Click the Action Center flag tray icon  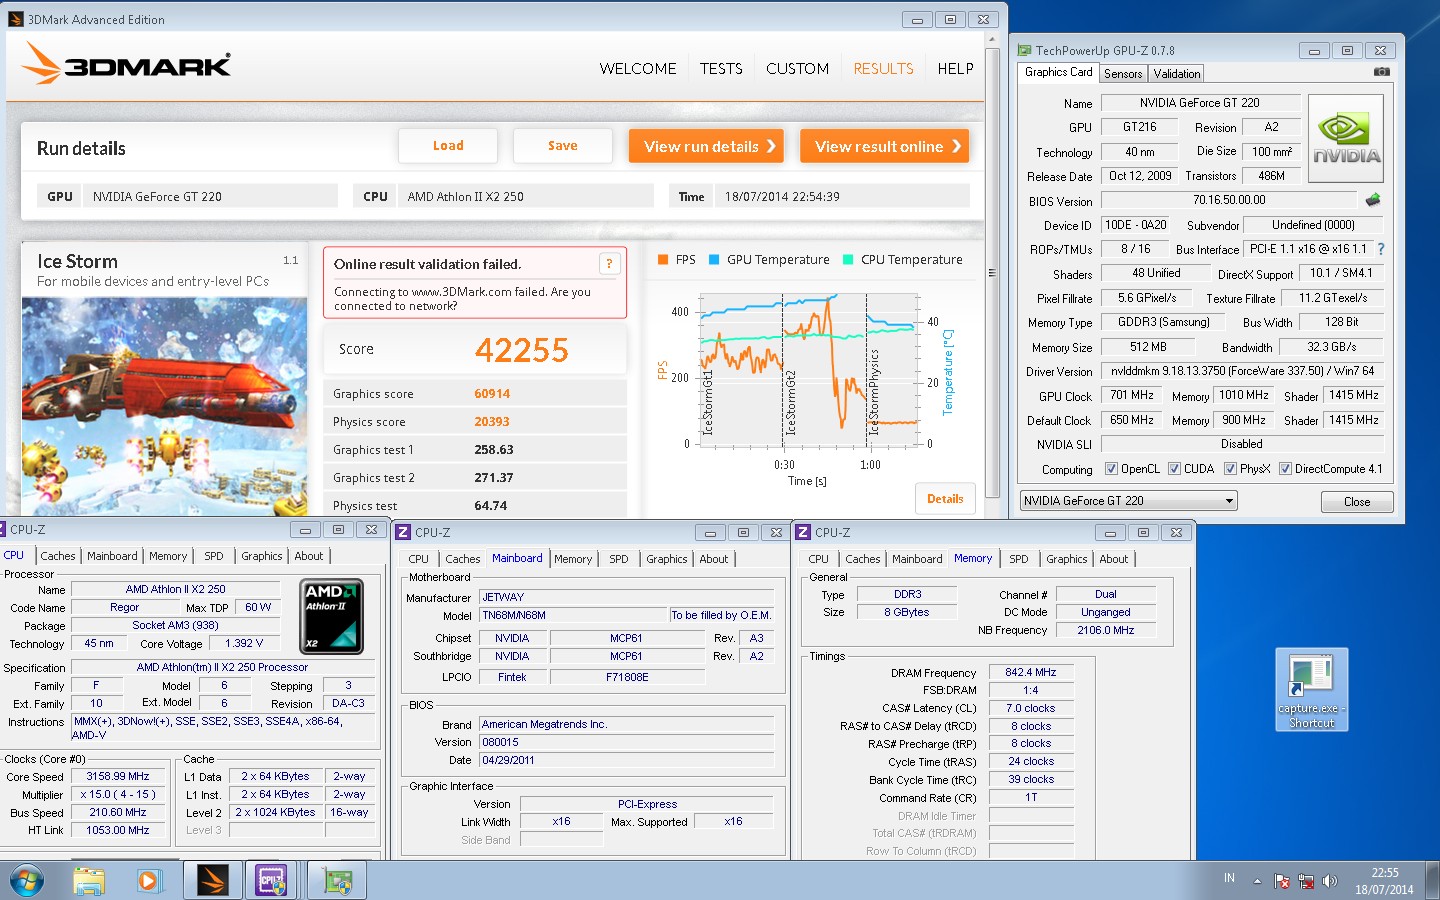[x=1282, y=881]
